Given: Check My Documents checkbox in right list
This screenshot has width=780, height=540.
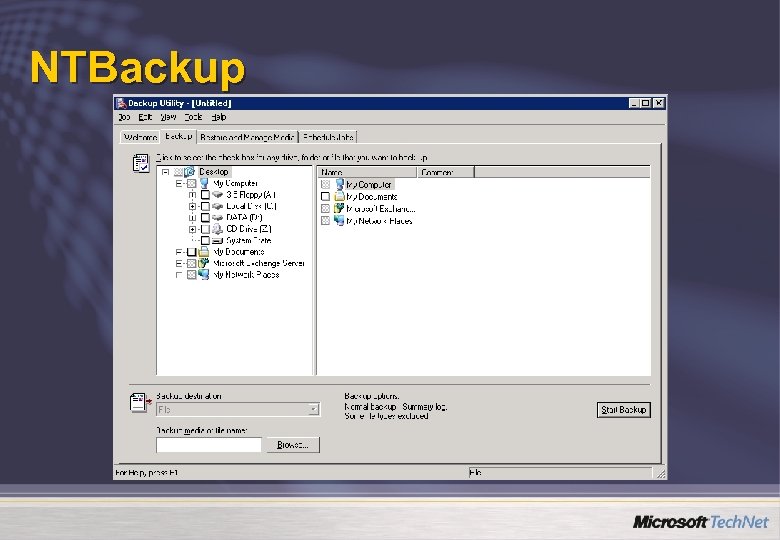Looking at the screenshot, I should (325, 196).
